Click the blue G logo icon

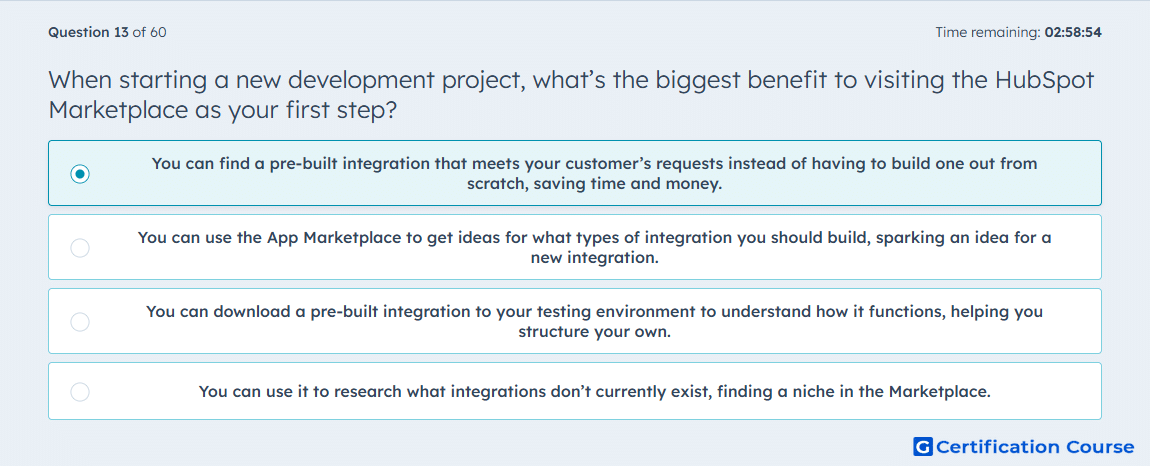click(923, 446)
